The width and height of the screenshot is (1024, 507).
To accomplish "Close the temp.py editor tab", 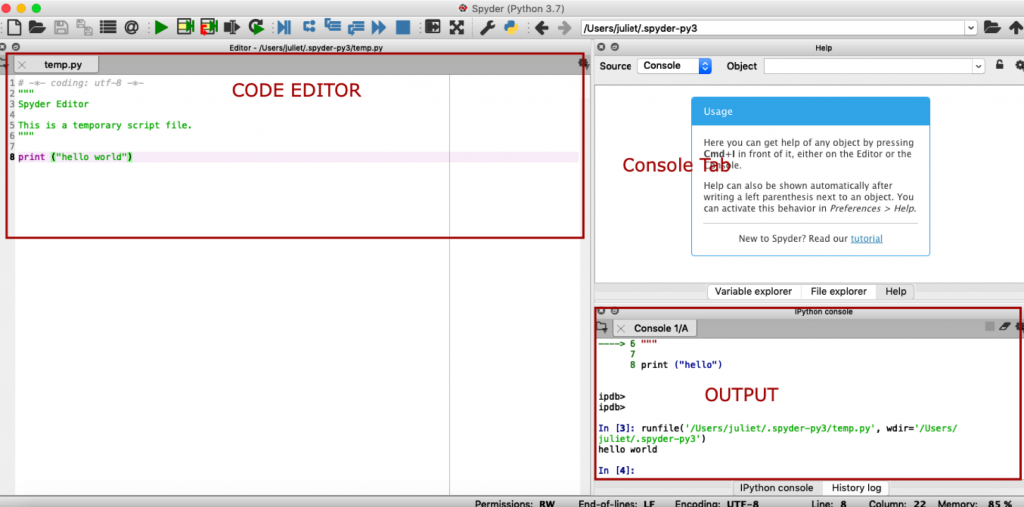I will click(x=22, y=65).
